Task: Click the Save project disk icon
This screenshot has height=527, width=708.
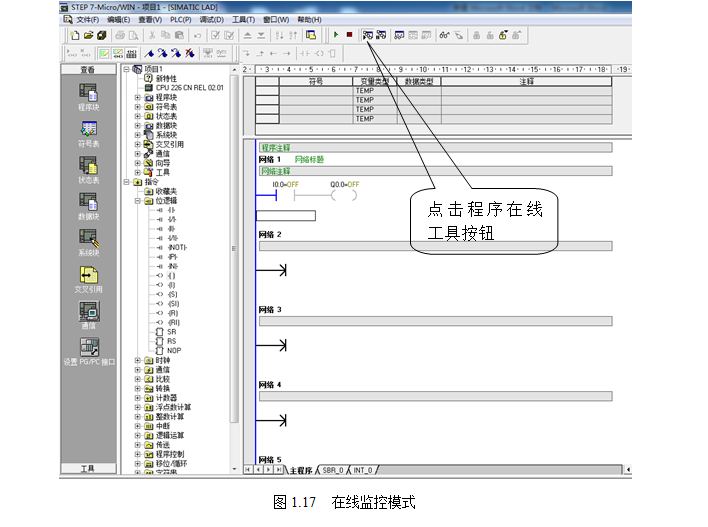Action: (102, 35)
